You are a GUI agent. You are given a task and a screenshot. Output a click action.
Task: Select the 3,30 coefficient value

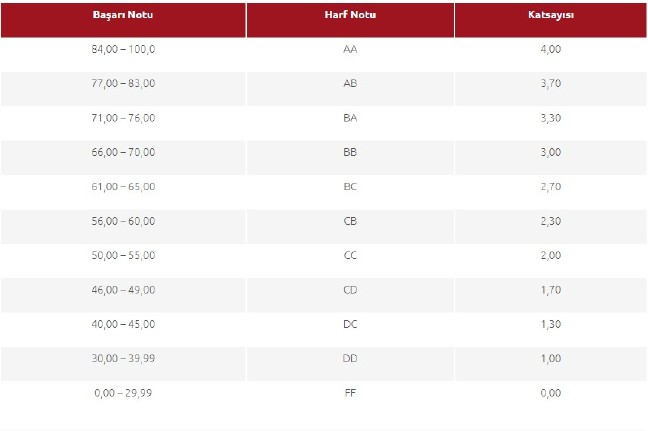click(x=551, y=118)
